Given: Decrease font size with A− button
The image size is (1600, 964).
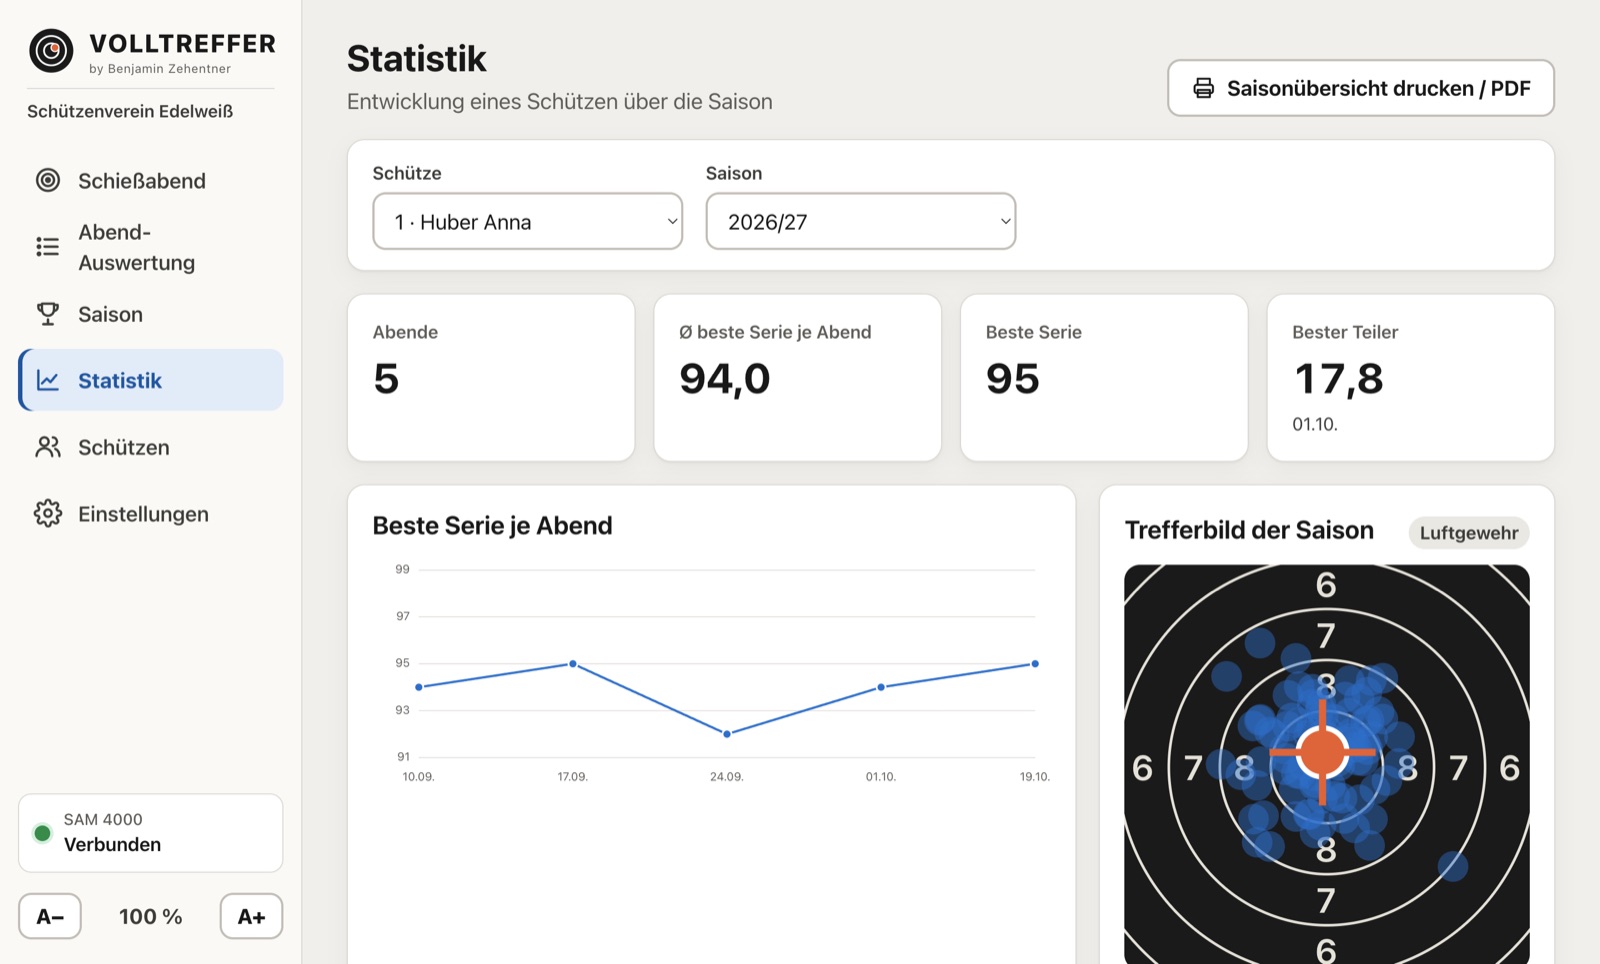Looking at the screenshot, I should [x=50, y=916].
